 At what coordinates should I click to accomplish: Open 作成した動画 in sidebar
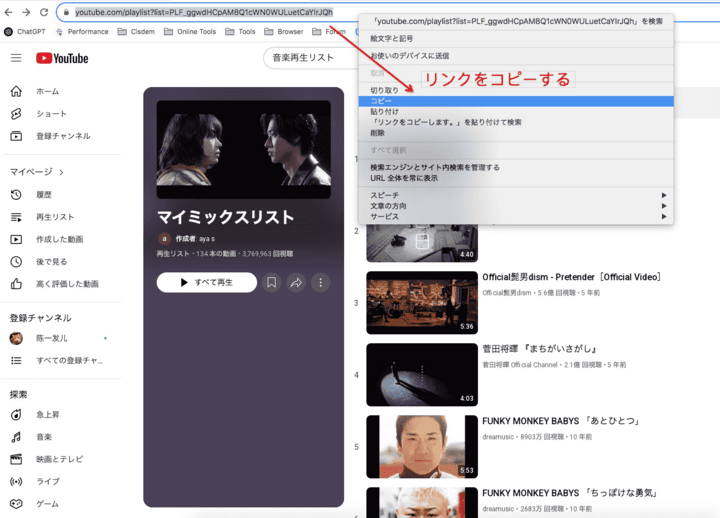[47, 239]
